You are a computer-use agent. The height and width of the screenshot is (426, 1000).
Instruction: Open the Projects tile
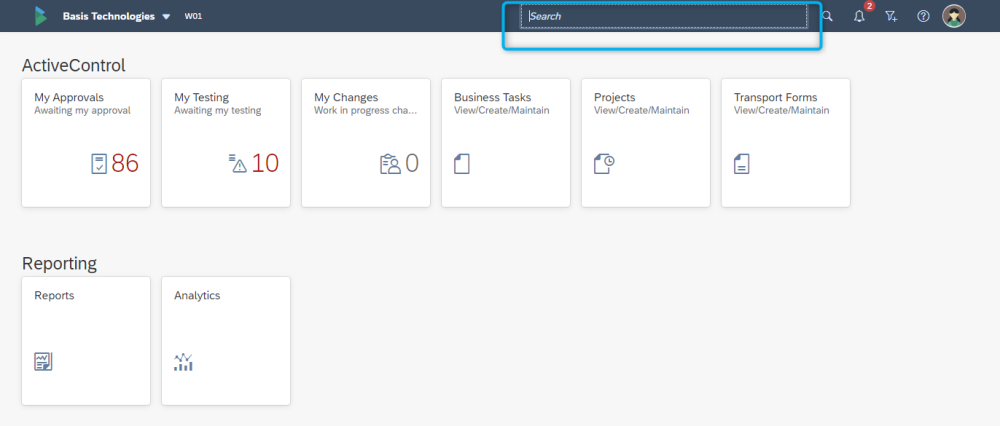[x=645, y=142]
